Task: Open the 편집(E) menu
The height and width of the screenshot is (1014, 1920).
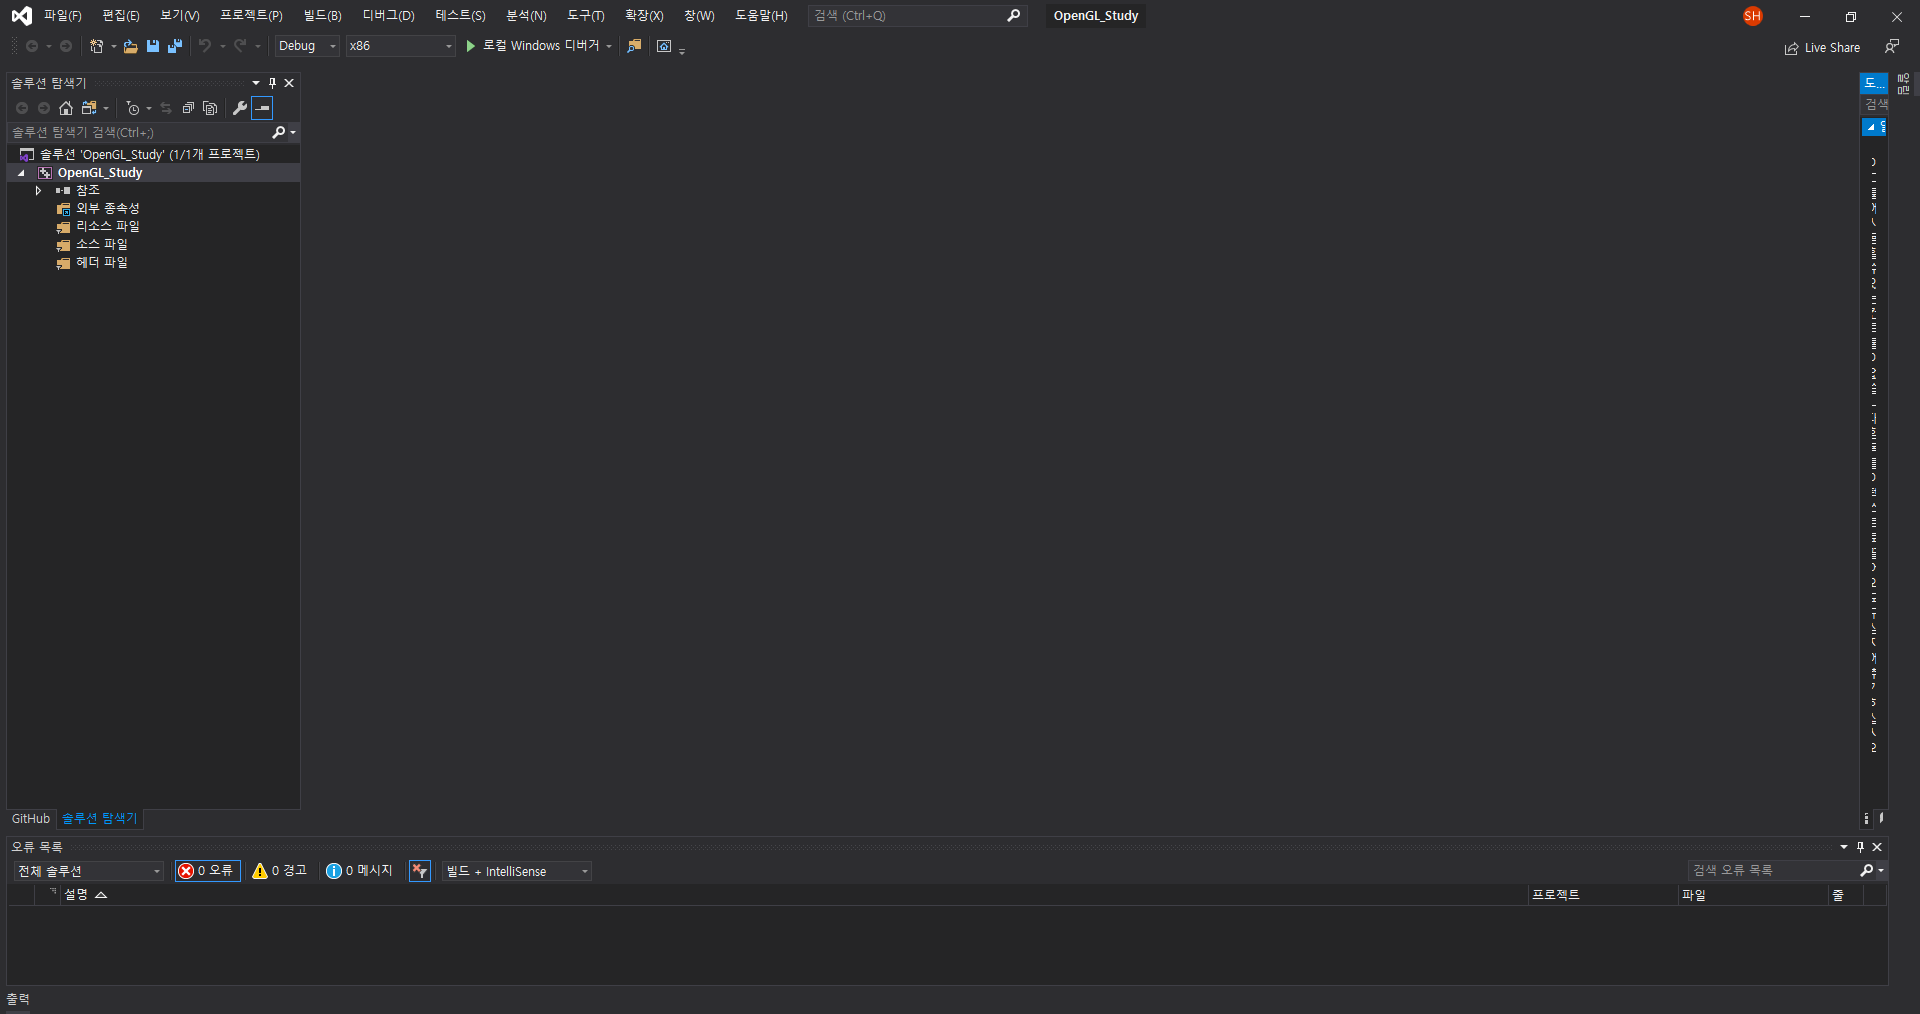Action: (121, 16)
